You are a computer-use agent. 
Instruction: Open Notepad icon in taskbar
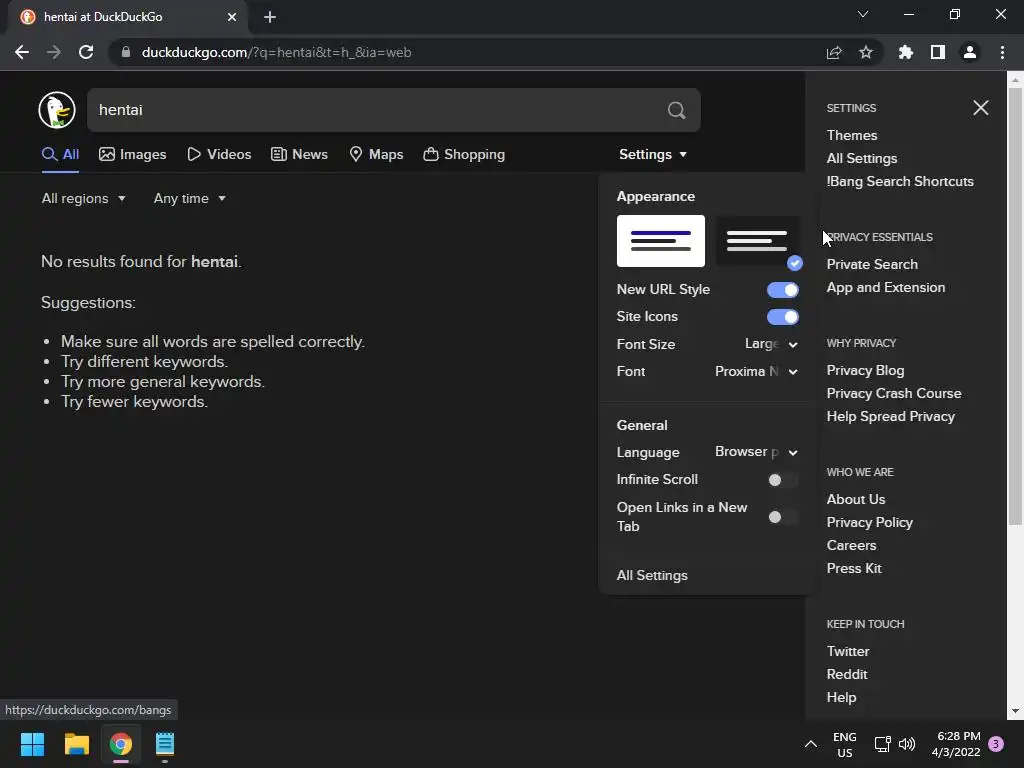(165, 744)
